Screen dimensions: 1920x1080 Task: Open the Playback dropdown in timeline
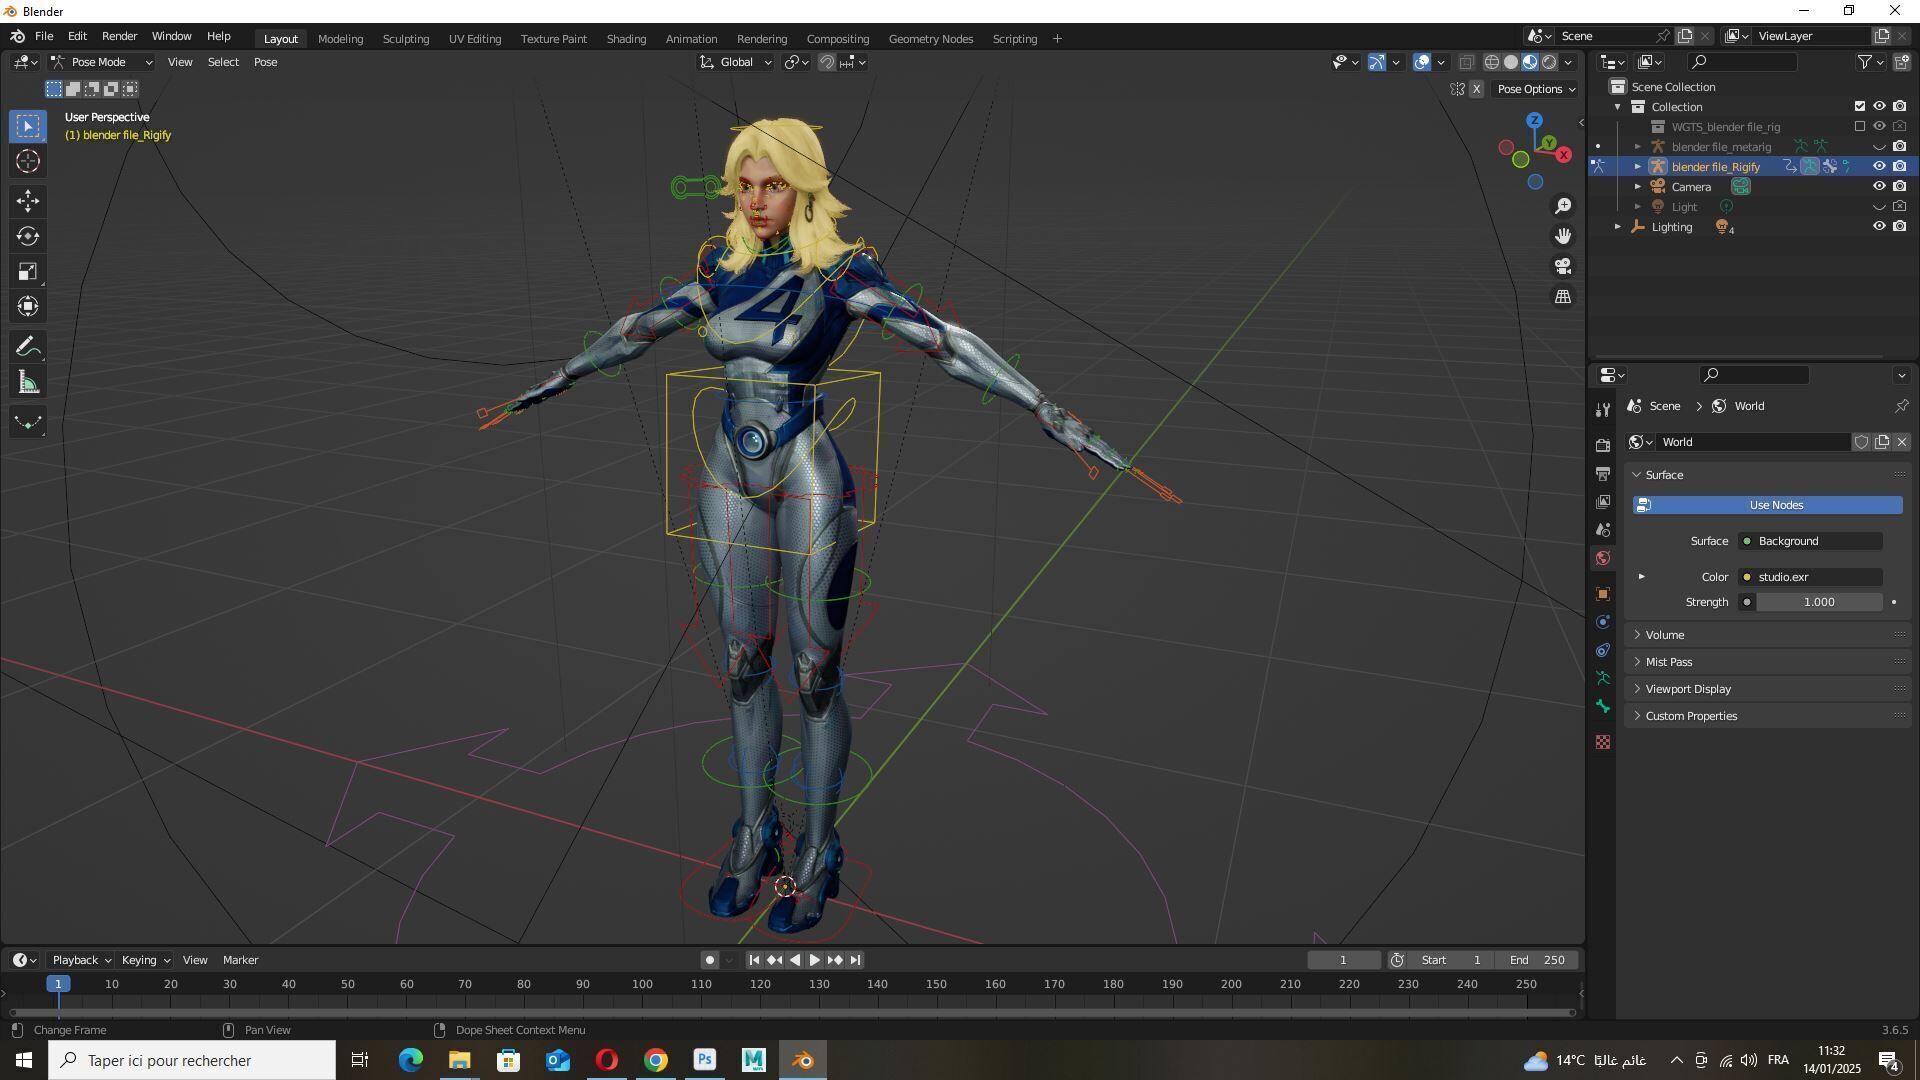tap(81, 960)
